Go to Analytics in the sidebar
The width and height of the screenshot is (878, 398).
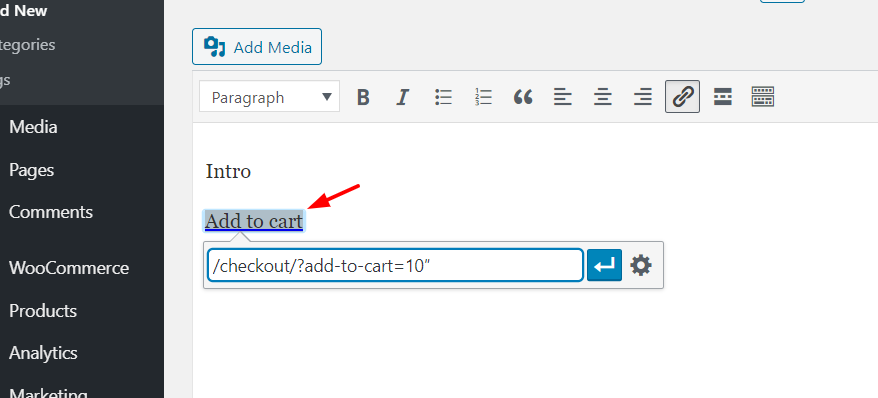click(x=43, y=353)
